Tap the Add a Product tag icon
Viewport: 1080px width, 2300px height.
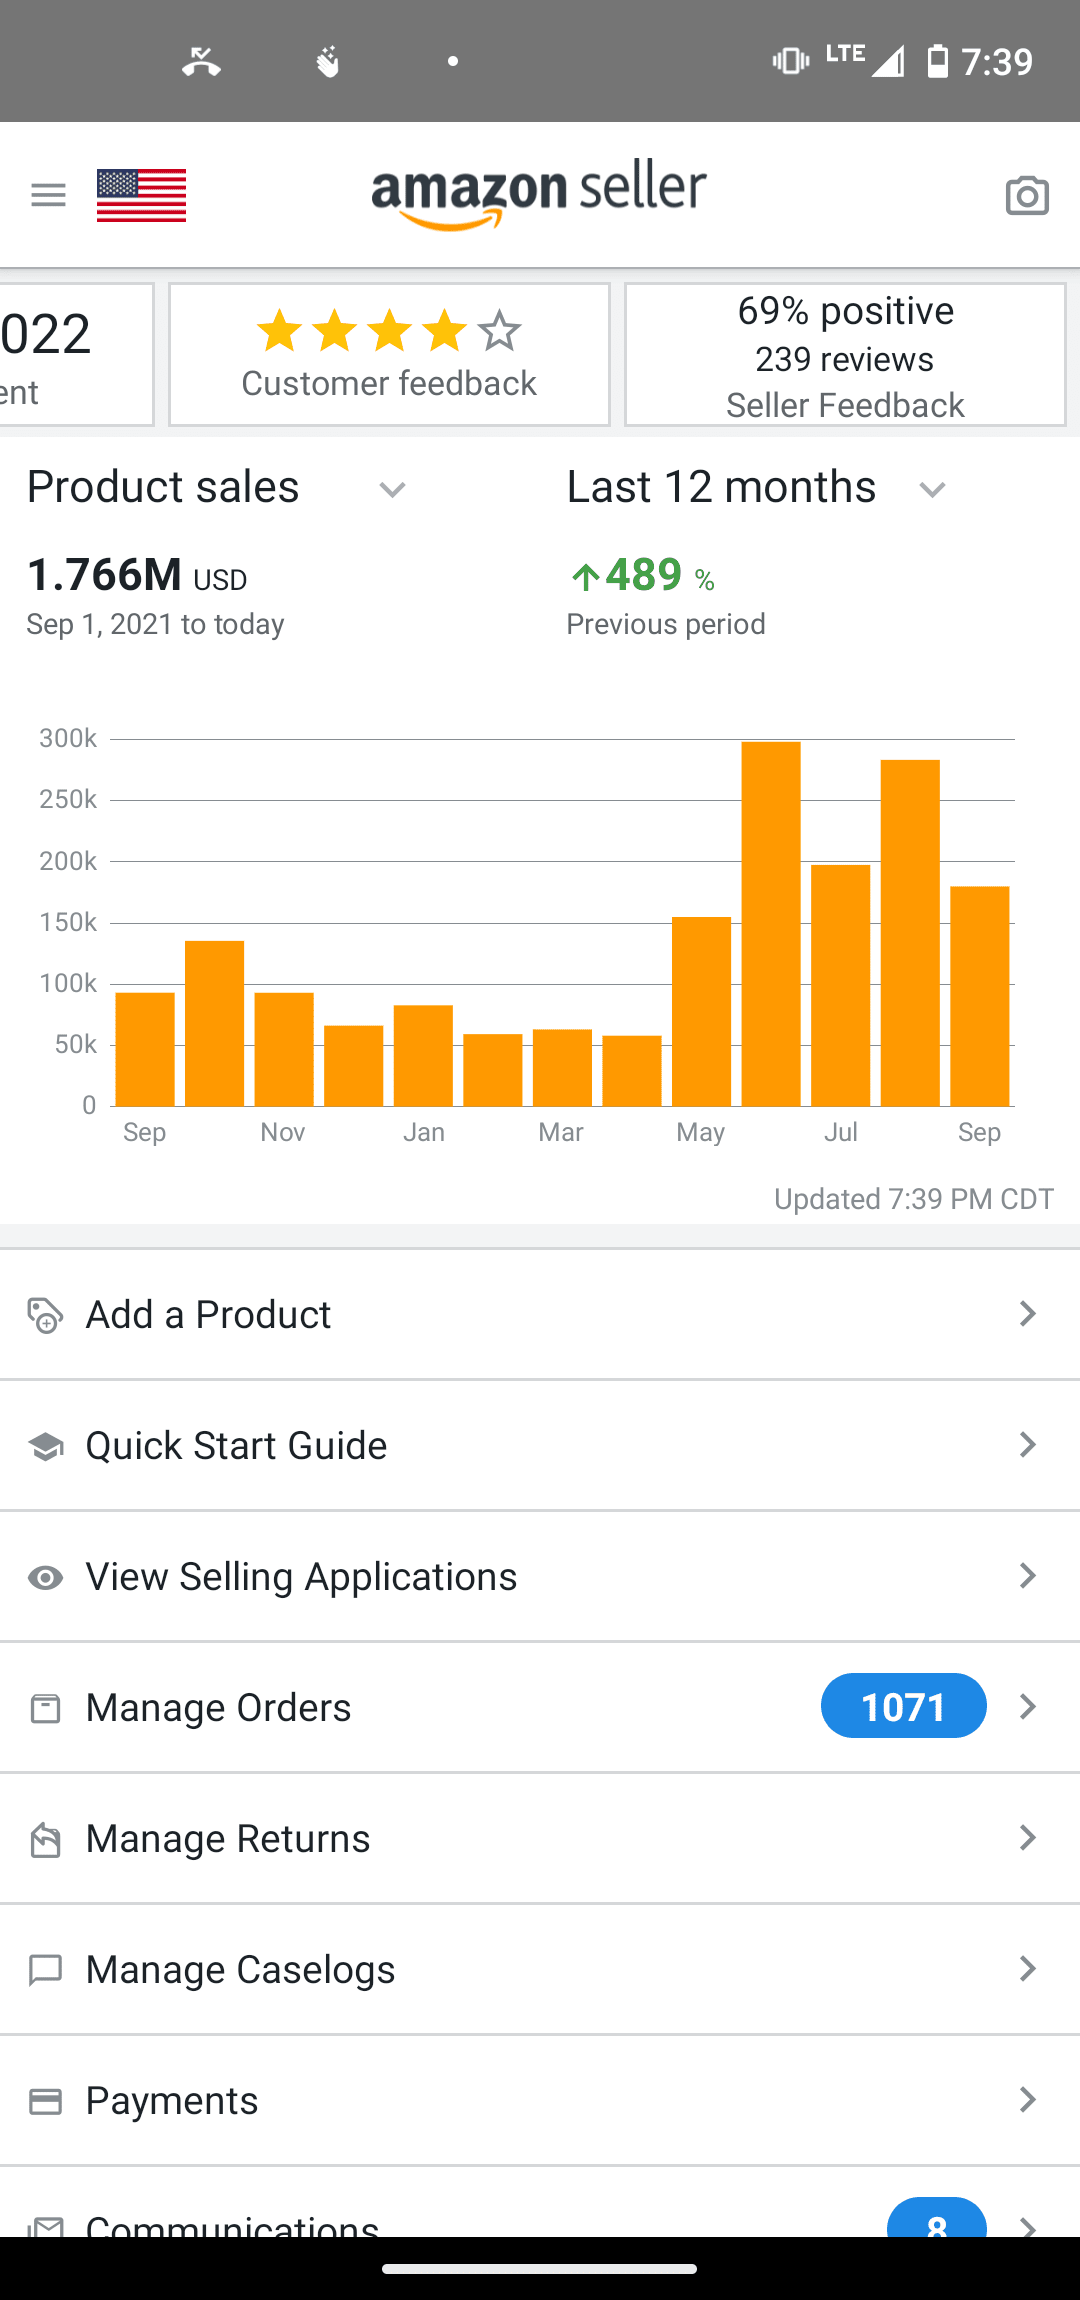click(x=45, y=1315)
